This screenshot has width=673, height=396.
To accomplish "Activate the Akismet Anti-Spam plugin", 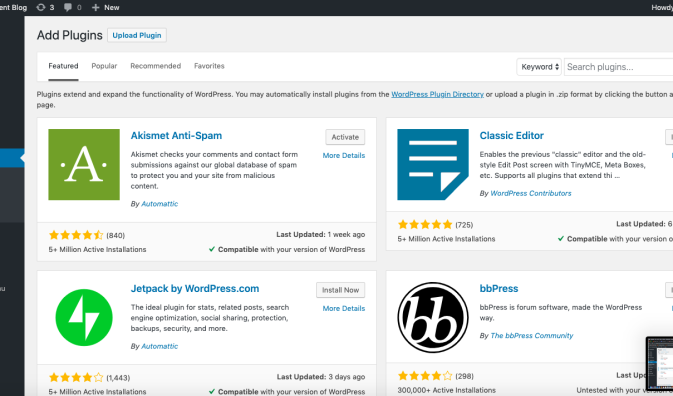I will coord(345,137).
